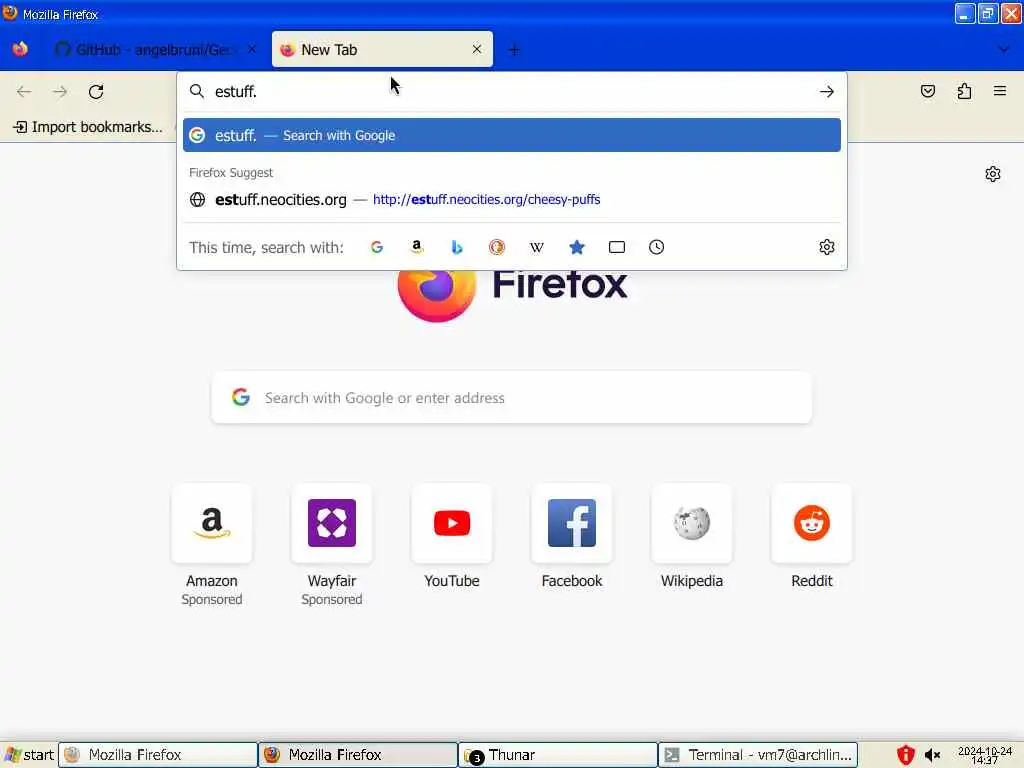1024x768 pixels.
Task: Go forward with the forward arrow
Action: (60, 91)
